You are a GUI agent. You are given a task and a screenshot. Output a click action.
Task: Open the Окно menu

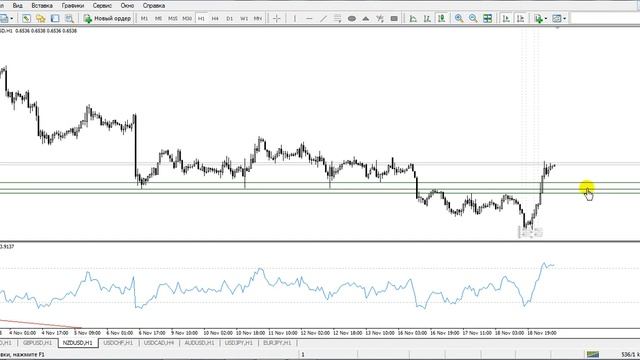click(x=127, y=6)
